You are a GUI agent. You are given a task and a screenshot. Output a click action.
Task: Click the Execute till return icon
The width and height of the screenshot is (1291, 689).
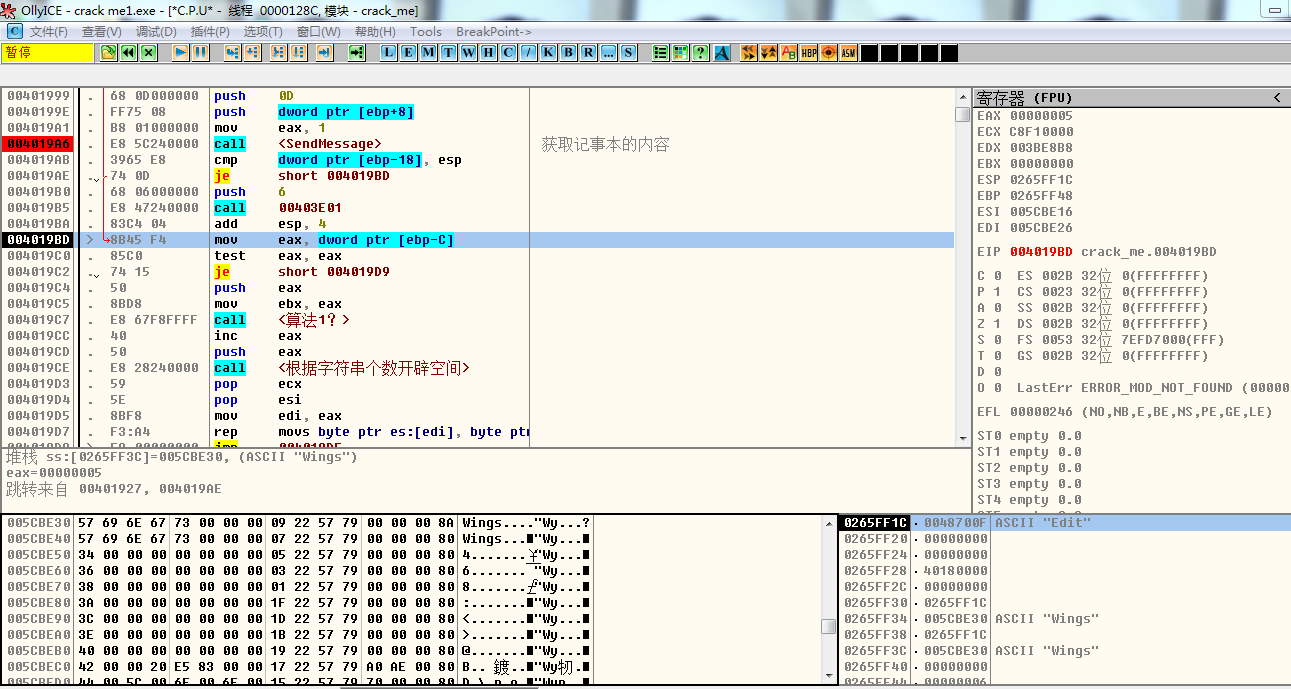(x=325, y=52)
